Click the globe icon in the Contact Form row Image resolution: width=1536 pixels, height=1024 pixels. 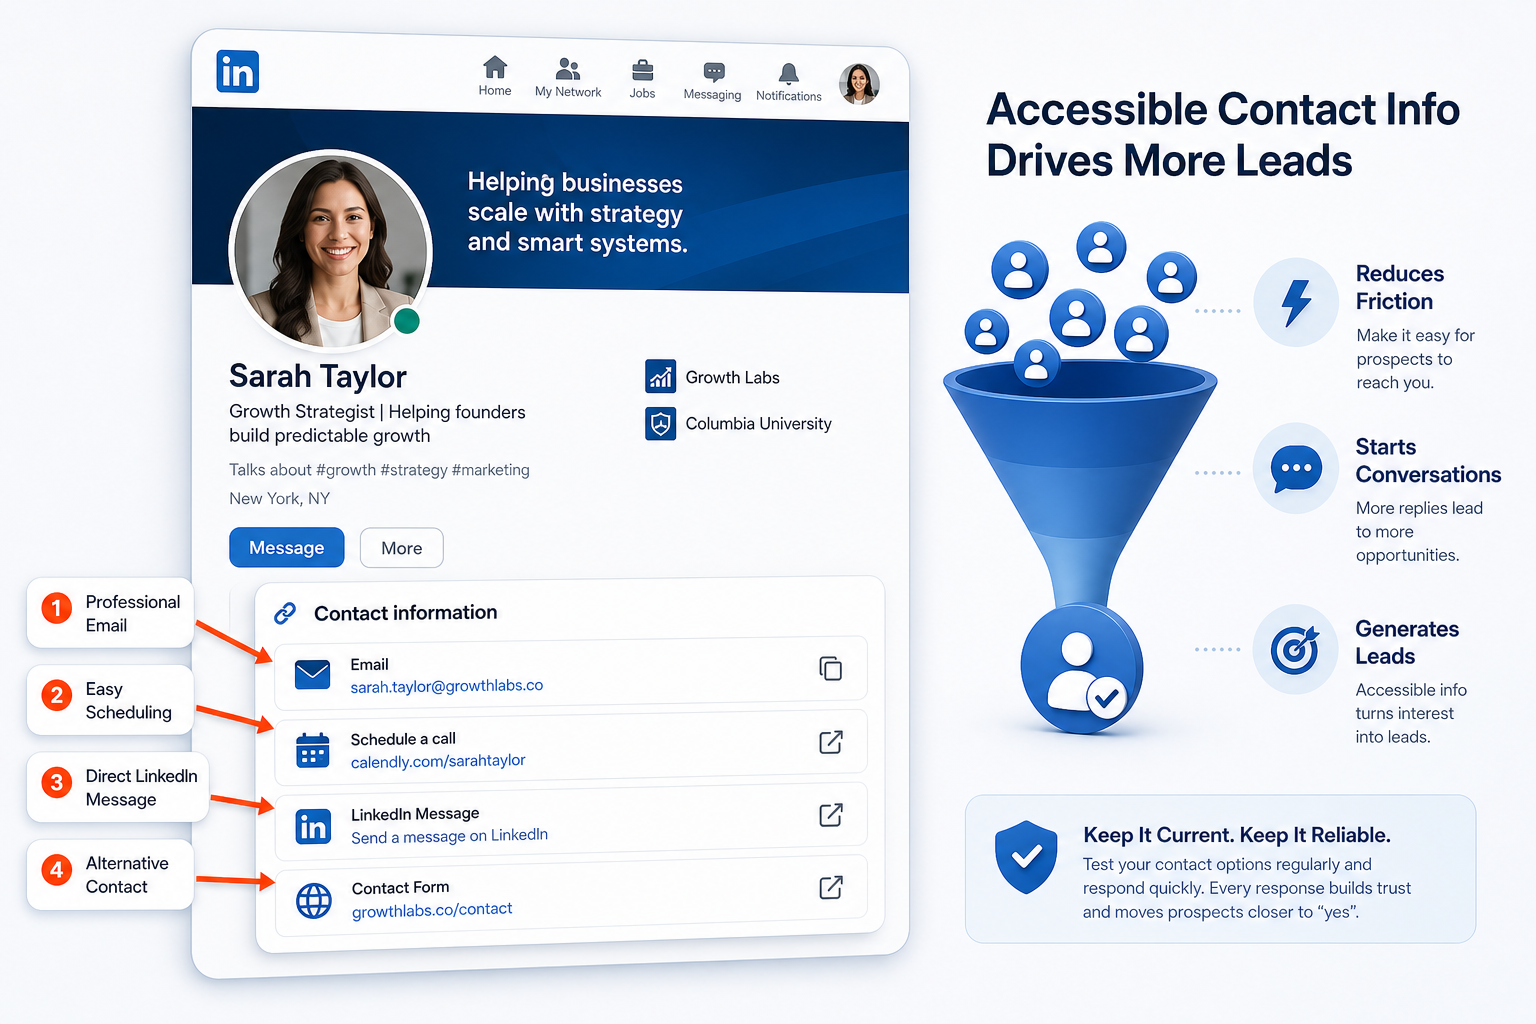pyautogui.click(x=314, y=901)
